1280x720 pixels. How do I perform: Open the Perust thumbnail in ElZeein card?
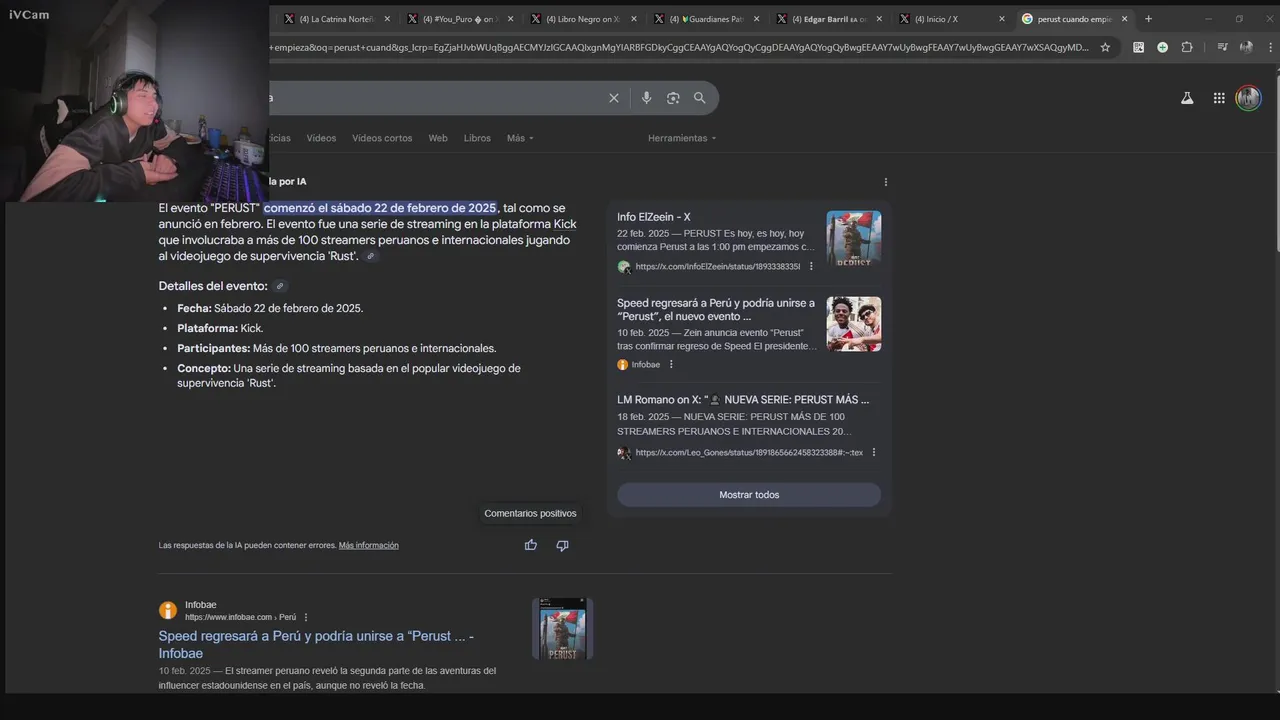coord(854,238)
